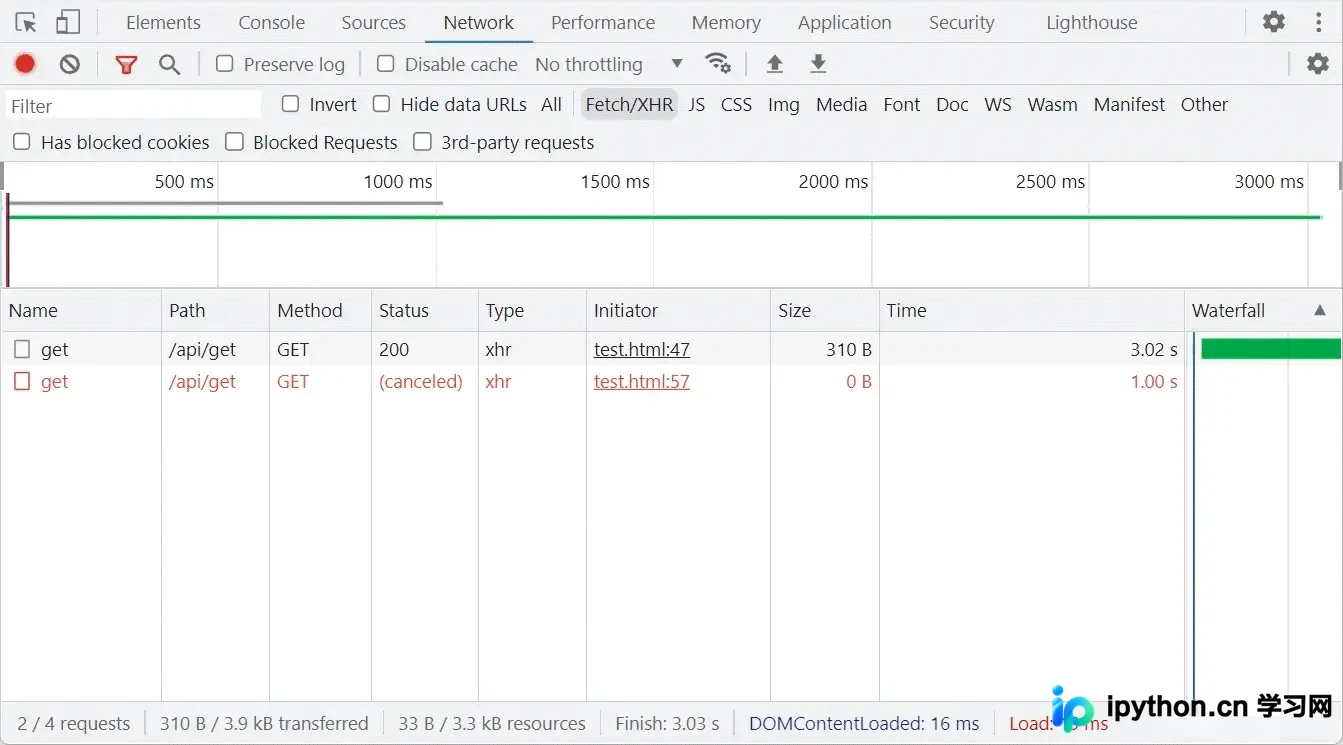Go to the Sources tab

[x=373, y=22]
